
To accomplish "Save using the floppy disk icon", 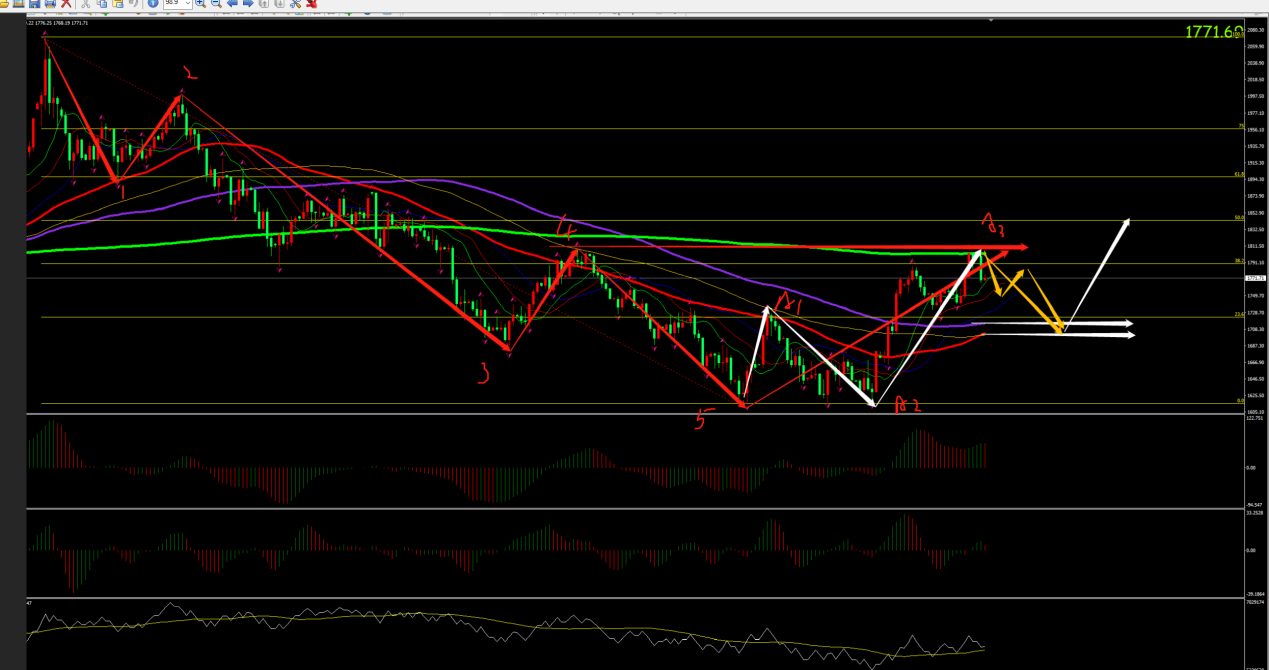I will (x=35, y=3).
